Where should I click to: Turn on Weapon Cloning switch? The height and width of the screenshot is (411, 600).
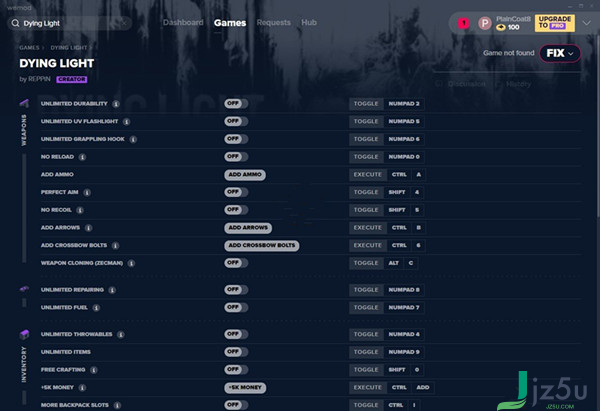click(x=236, y=263)
